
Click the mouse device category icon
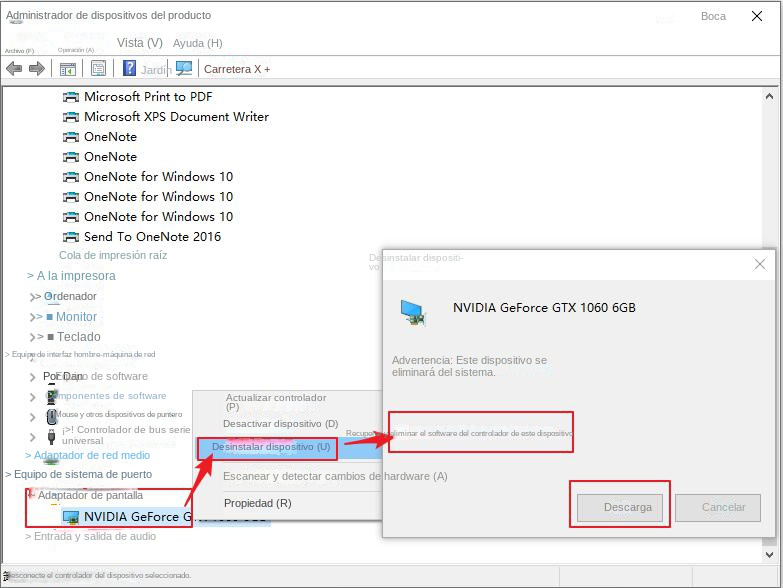(x=51, y=415)
